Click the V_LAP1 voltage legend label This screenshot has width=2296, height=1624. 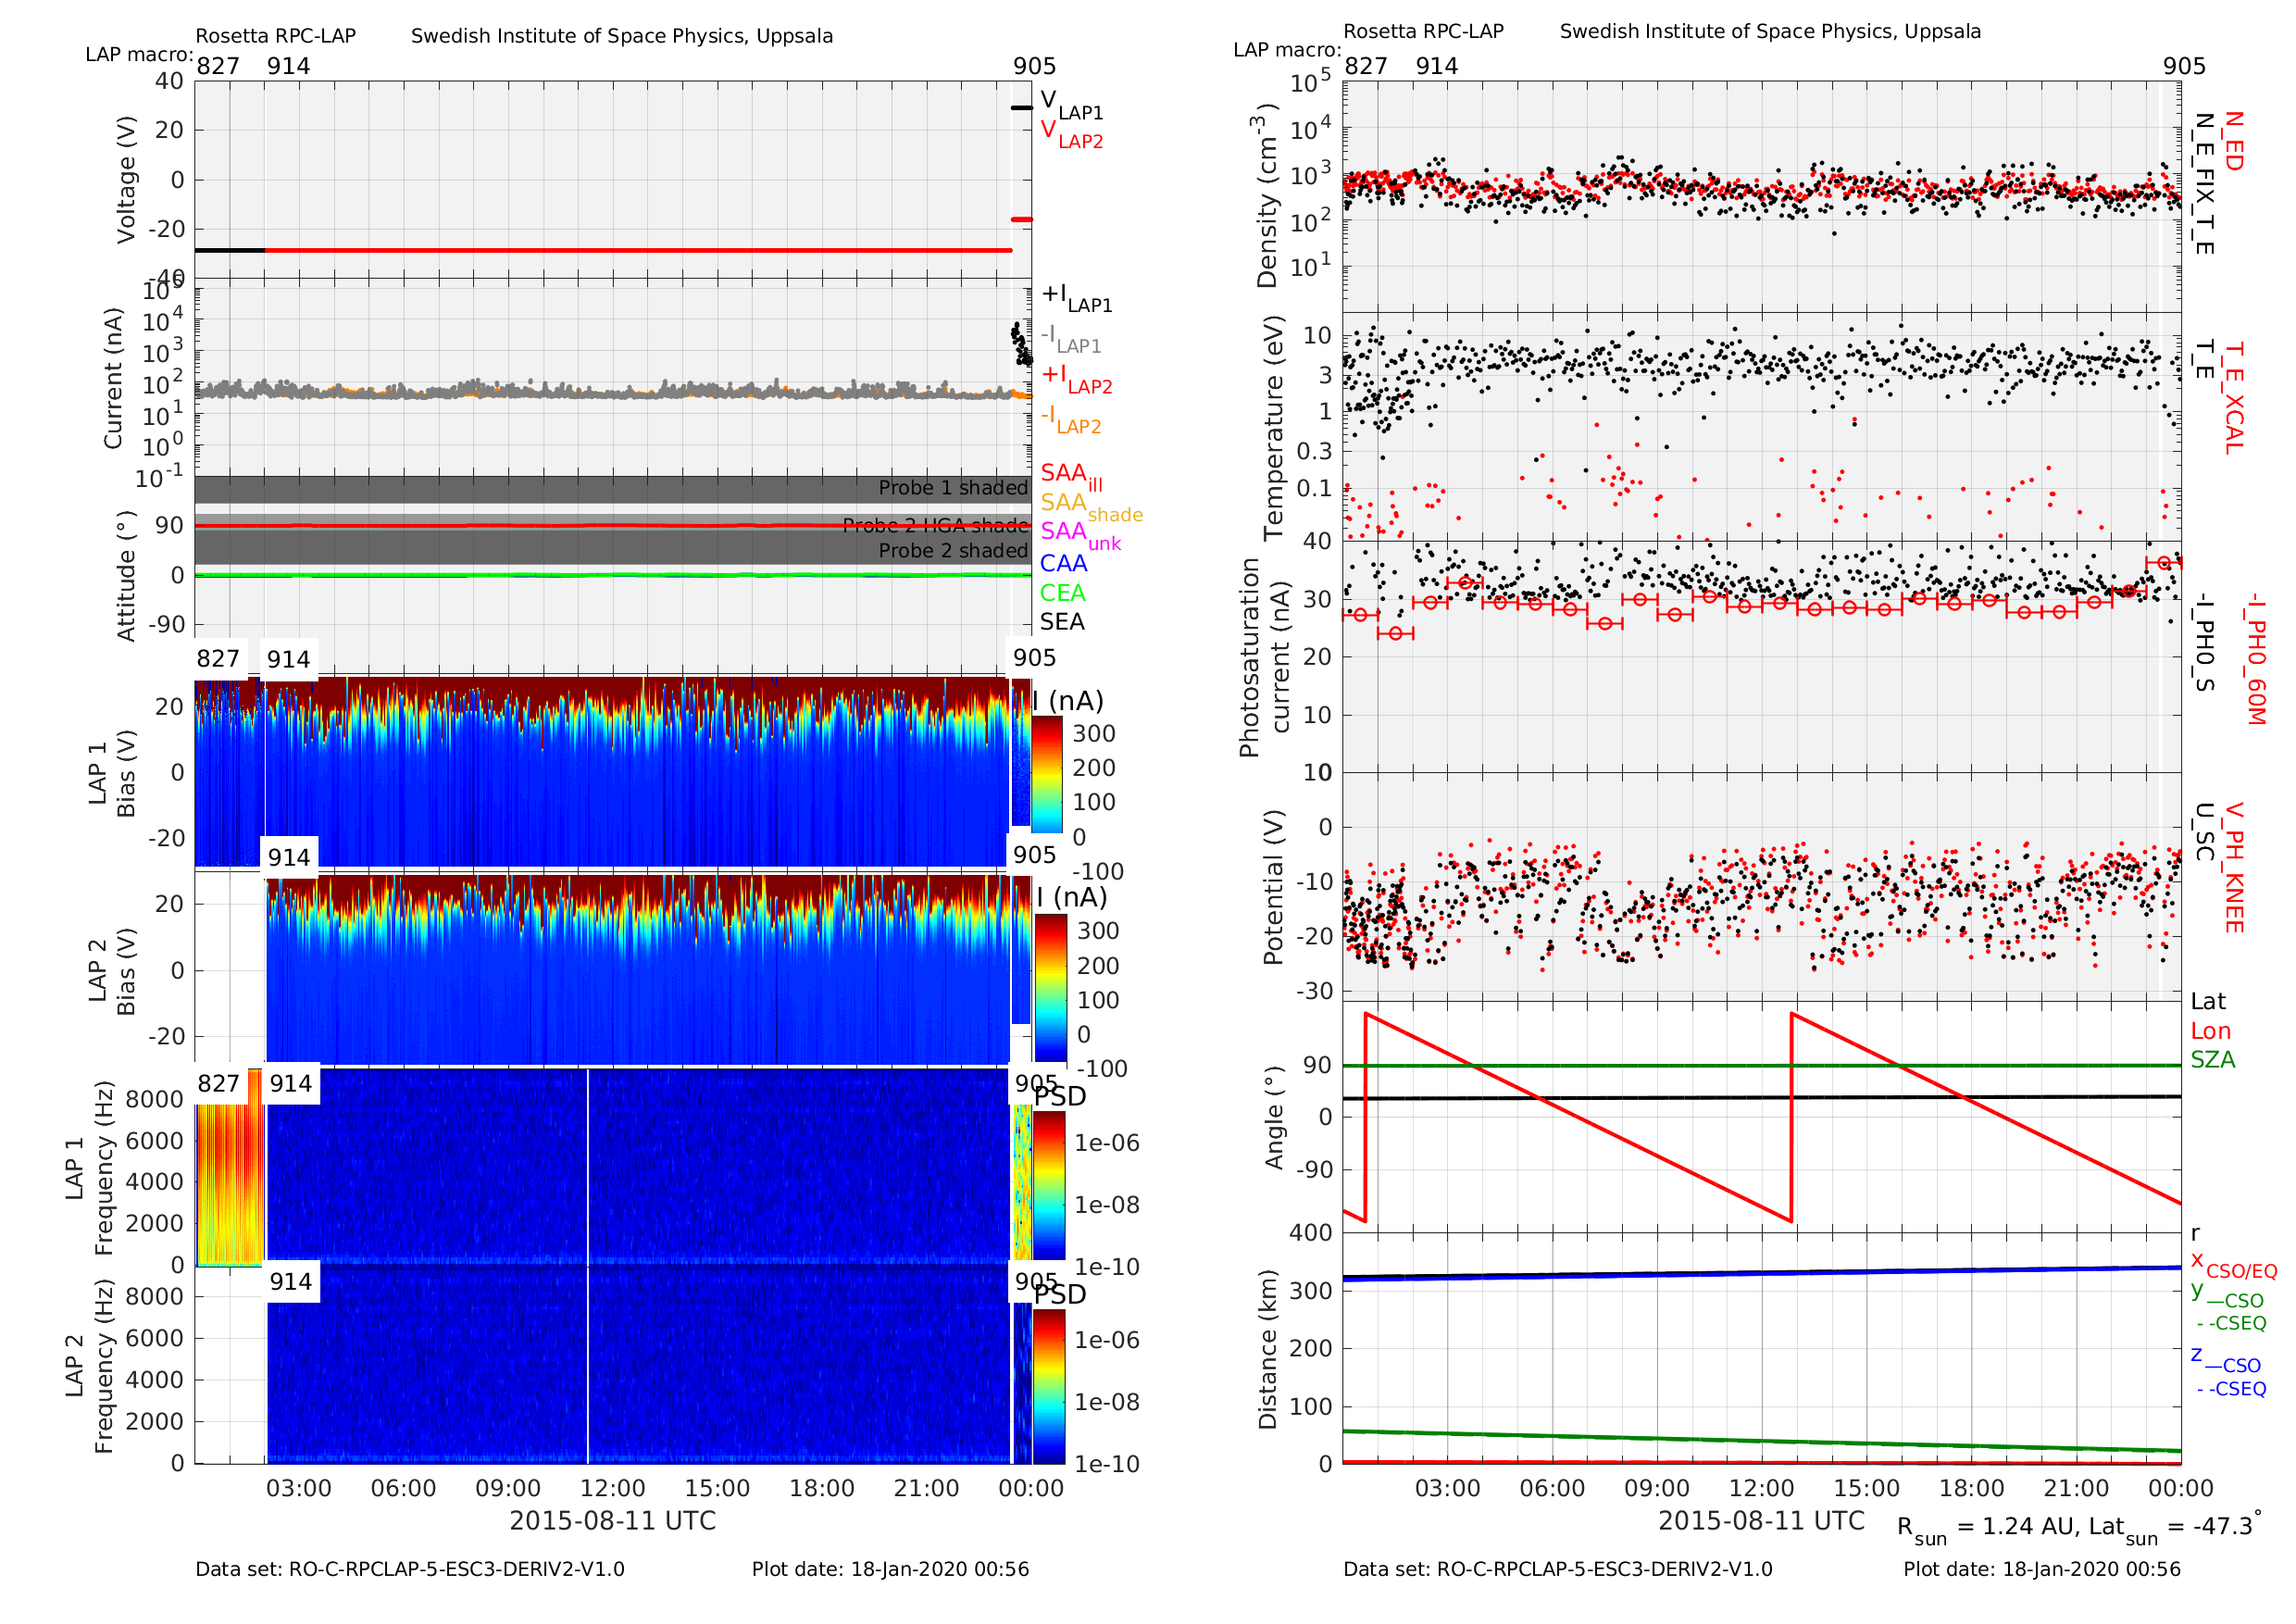pos(1071,104)
